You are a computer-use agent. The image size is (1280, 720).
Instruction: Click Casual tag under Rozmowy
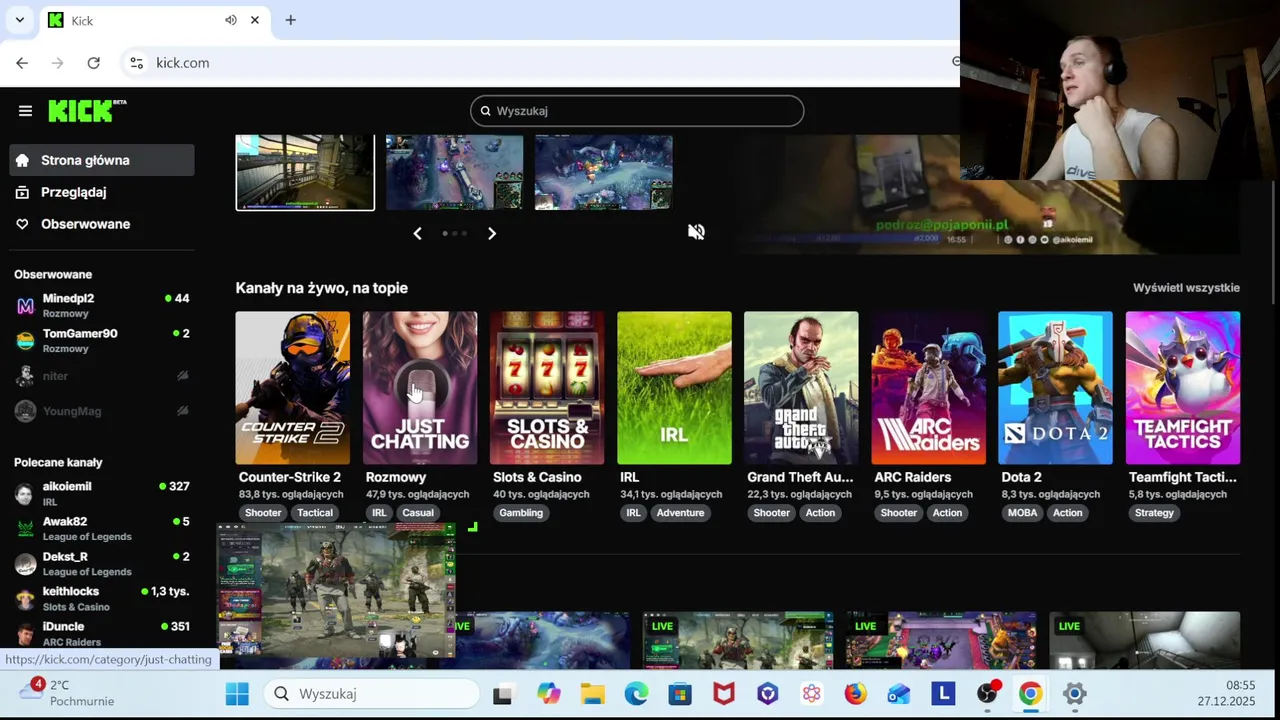tap(418, 513)
